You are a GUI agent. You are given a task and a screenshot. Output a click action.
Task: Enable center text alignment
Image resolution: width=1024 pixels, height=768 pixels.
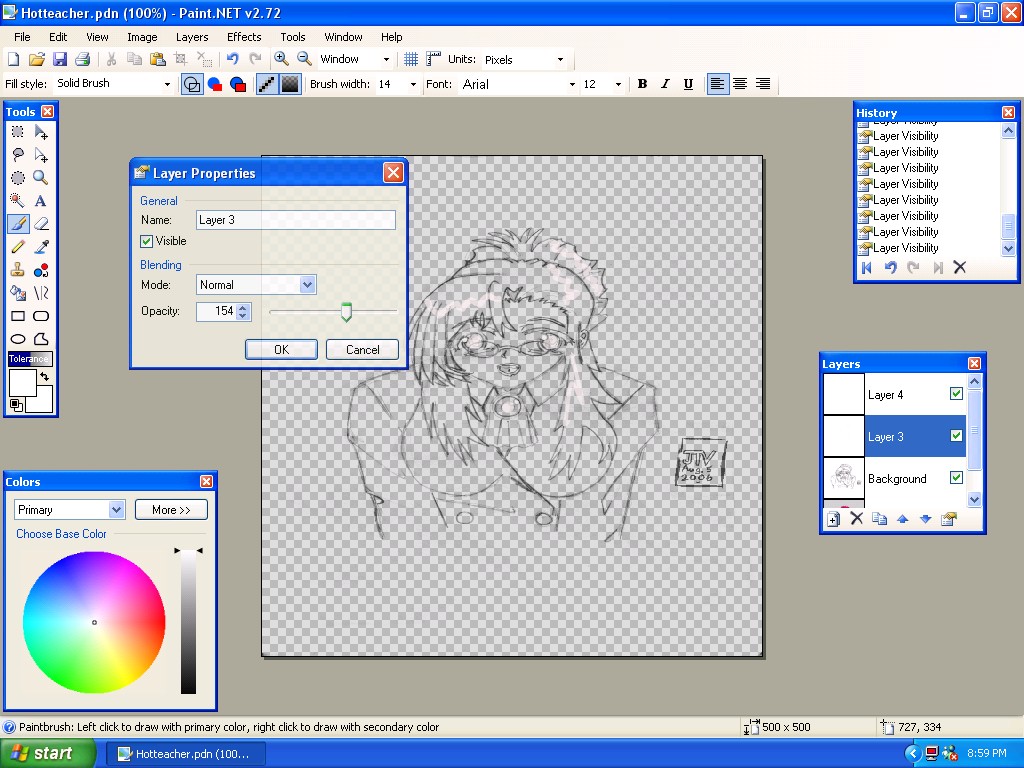pos(740,84)
